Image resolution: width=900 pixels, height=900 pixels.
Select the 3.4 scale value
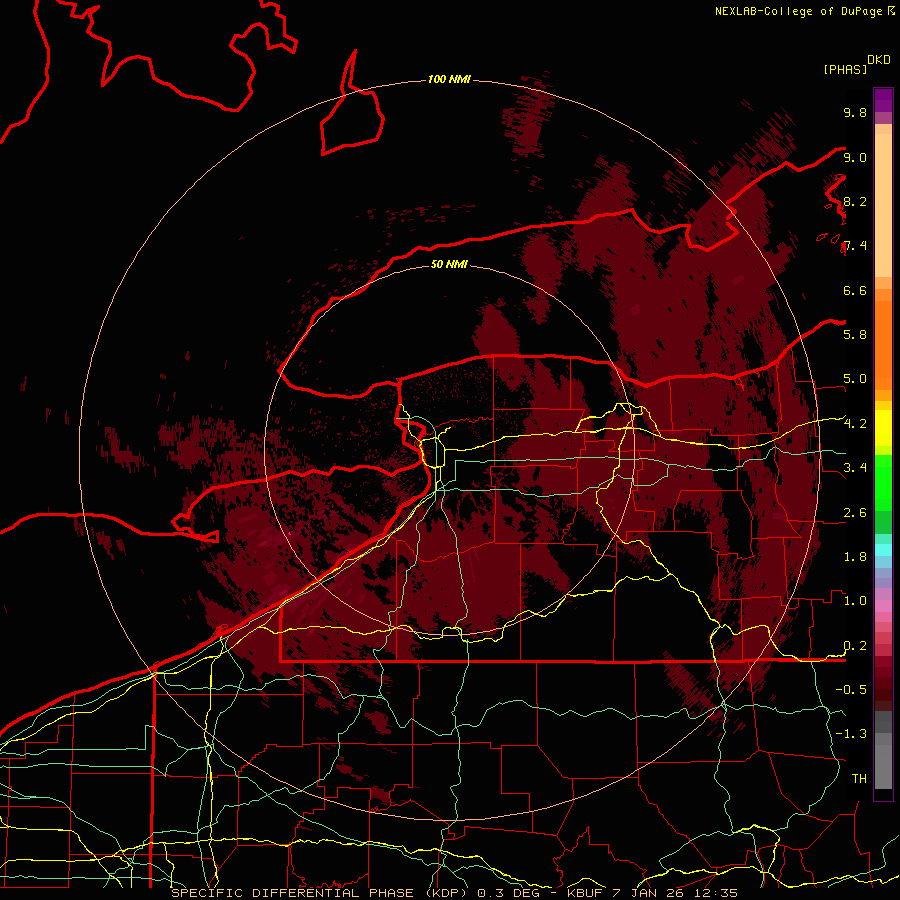tap(855, 467)
